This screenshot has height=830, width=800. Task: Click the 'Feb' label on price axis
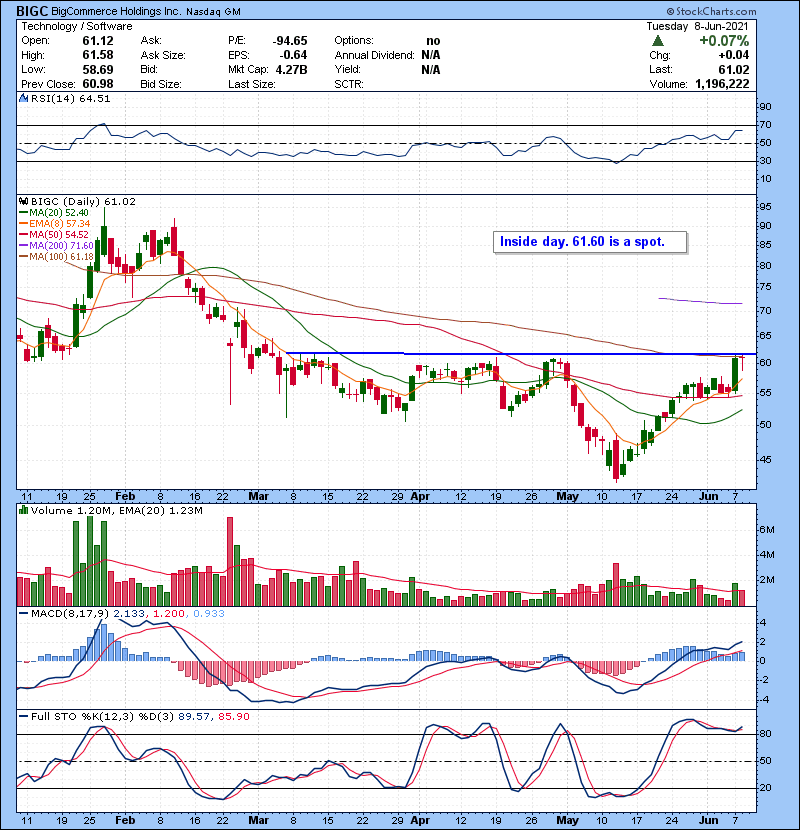point(125,496)
